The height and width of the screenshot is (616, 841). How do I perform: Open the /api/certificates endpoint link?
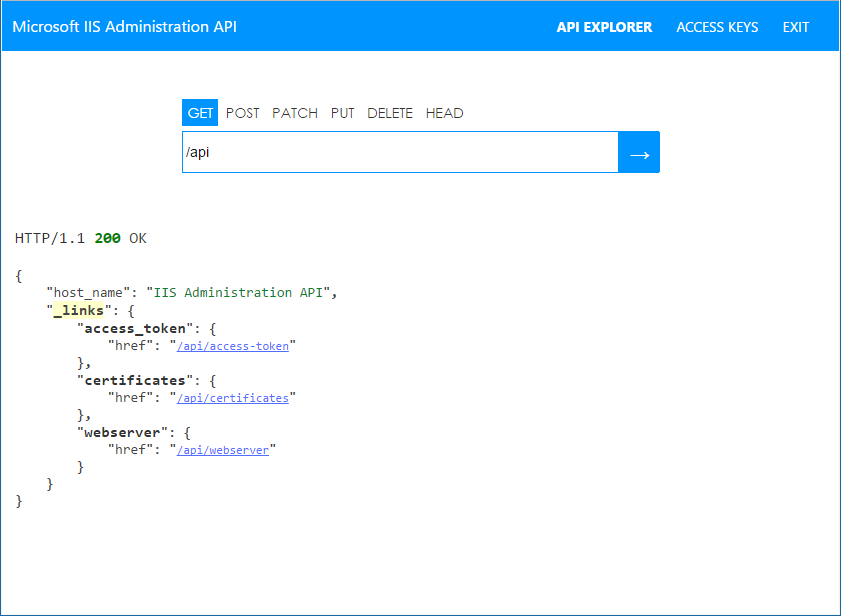[232, 397]
